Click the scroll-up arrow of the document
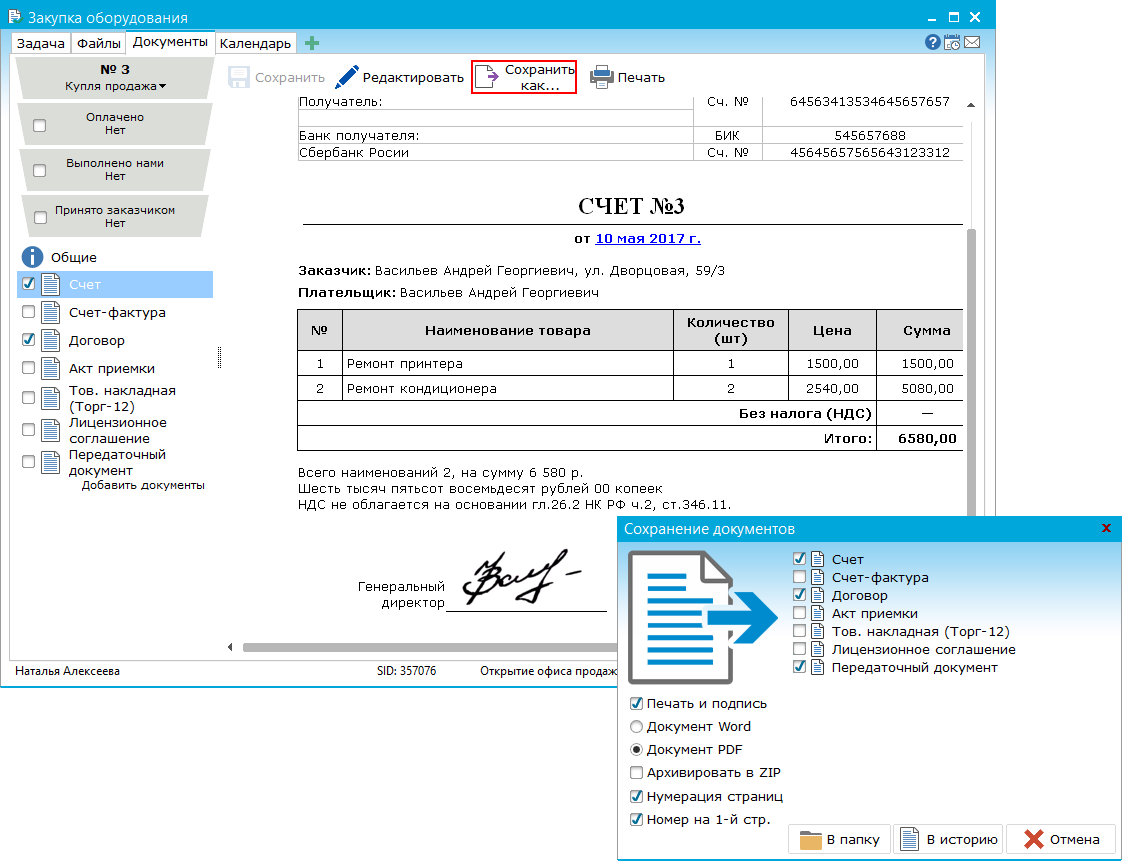The image size is (1122, 861). (971, 105)
